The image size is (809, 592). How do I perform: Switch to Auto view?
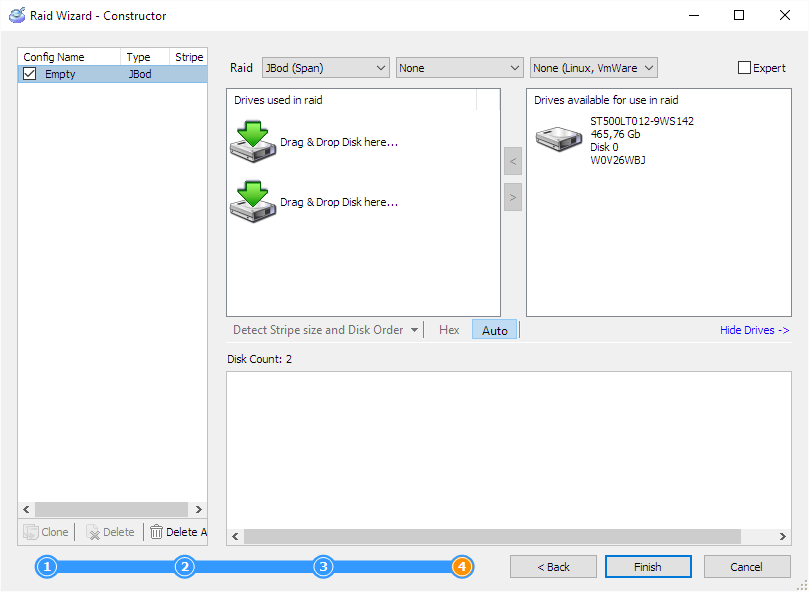494,330
